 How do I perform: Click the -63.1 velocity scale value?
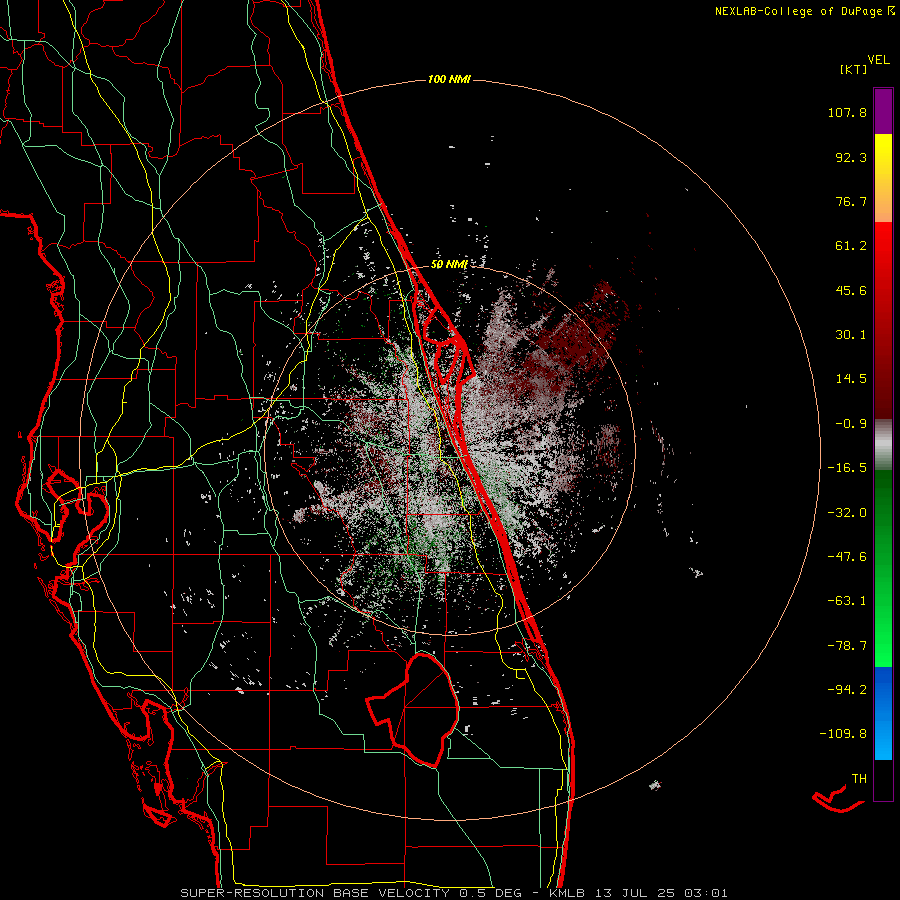(847, 601)
